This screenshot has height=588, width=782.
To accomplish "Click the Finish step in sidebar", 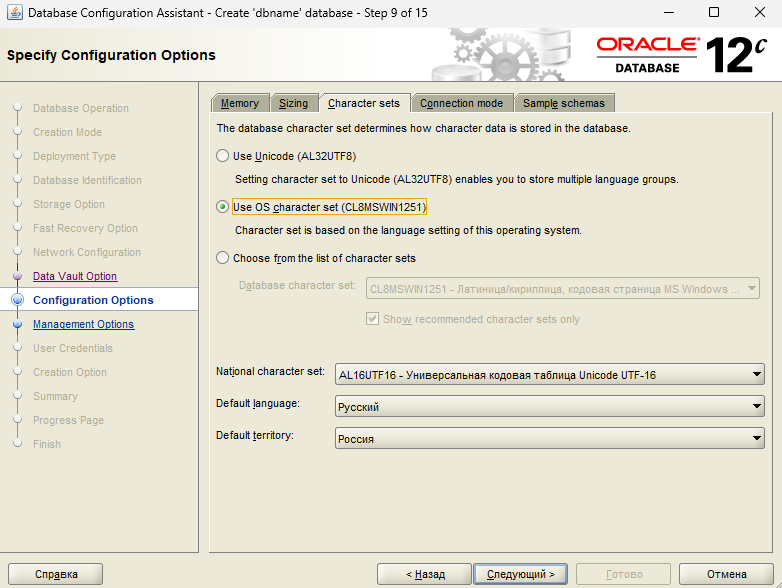I will 47,444.
